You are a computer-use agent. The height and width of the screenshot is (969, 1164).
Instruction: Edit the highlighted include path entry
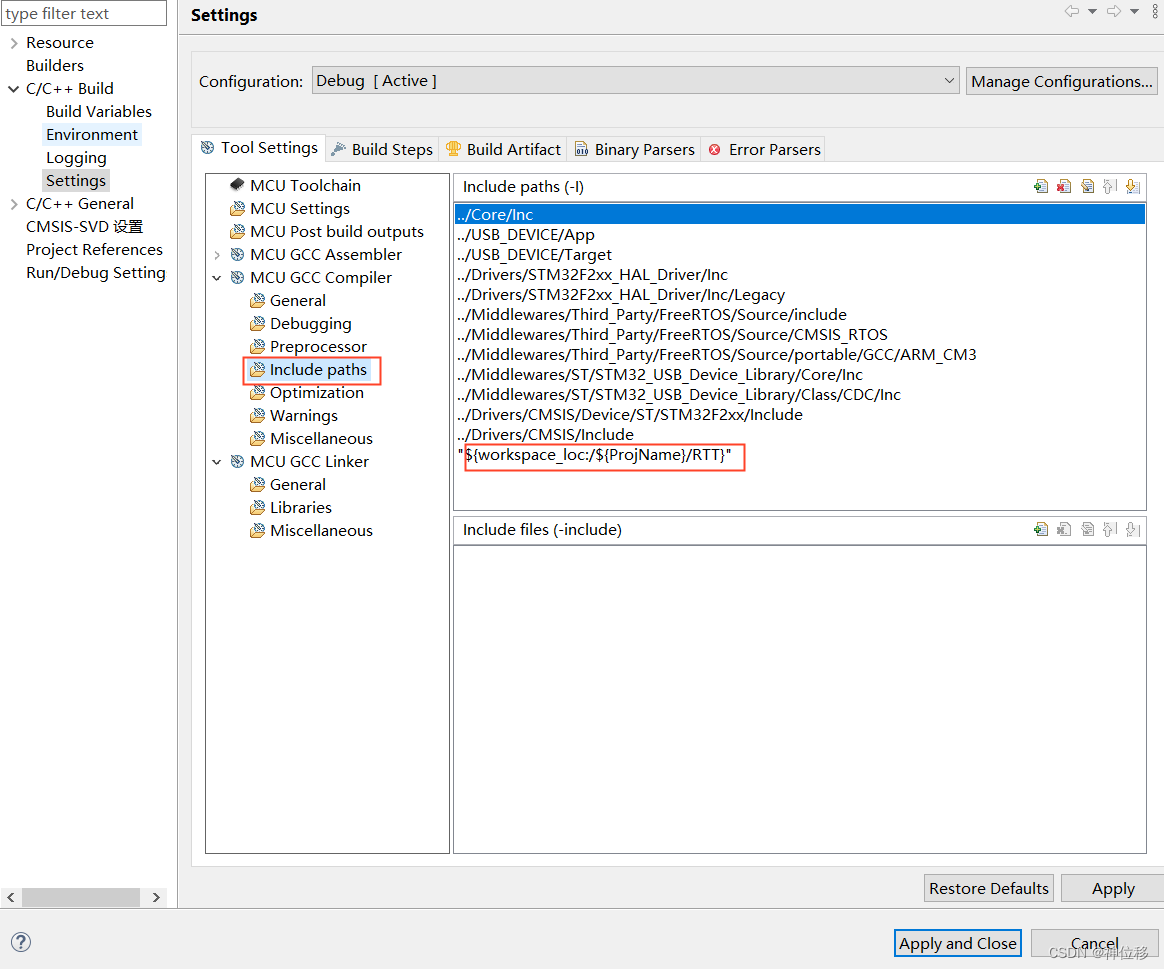[1087, 186]
